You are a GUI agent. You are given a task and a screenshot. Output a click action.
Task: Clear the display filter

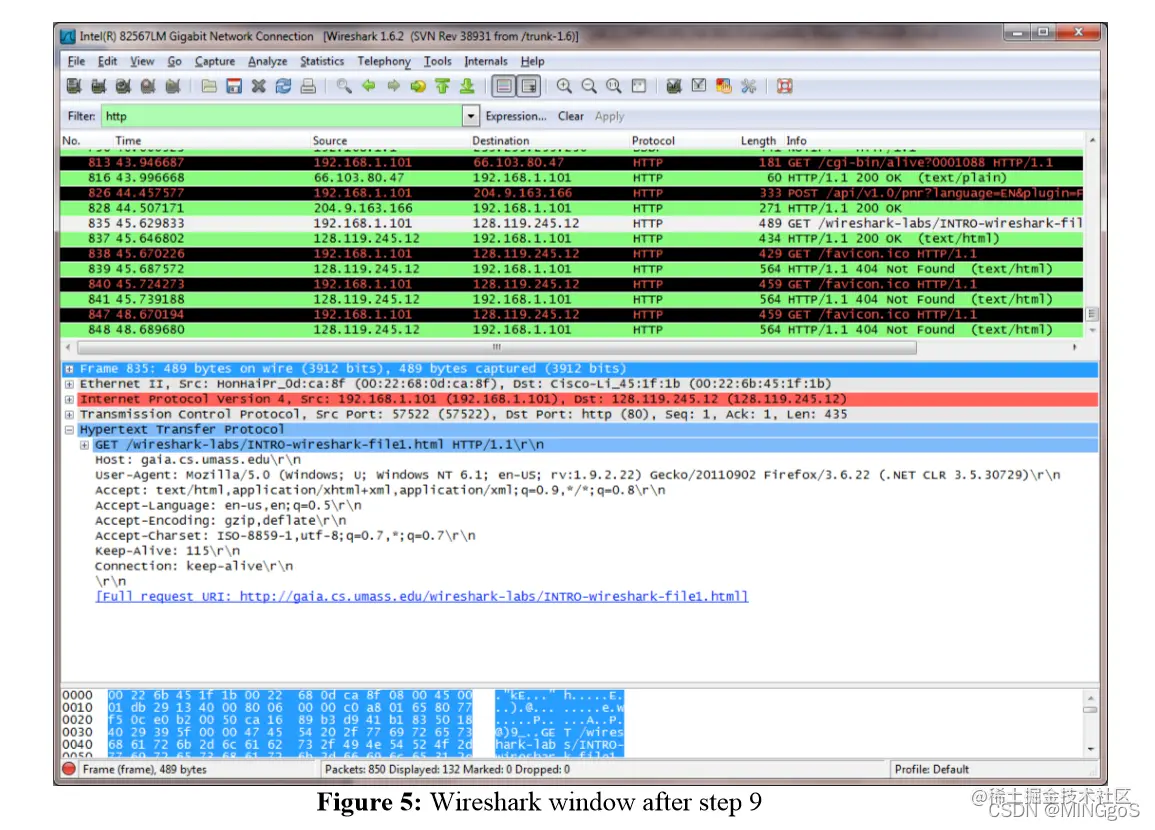[571, 116]
